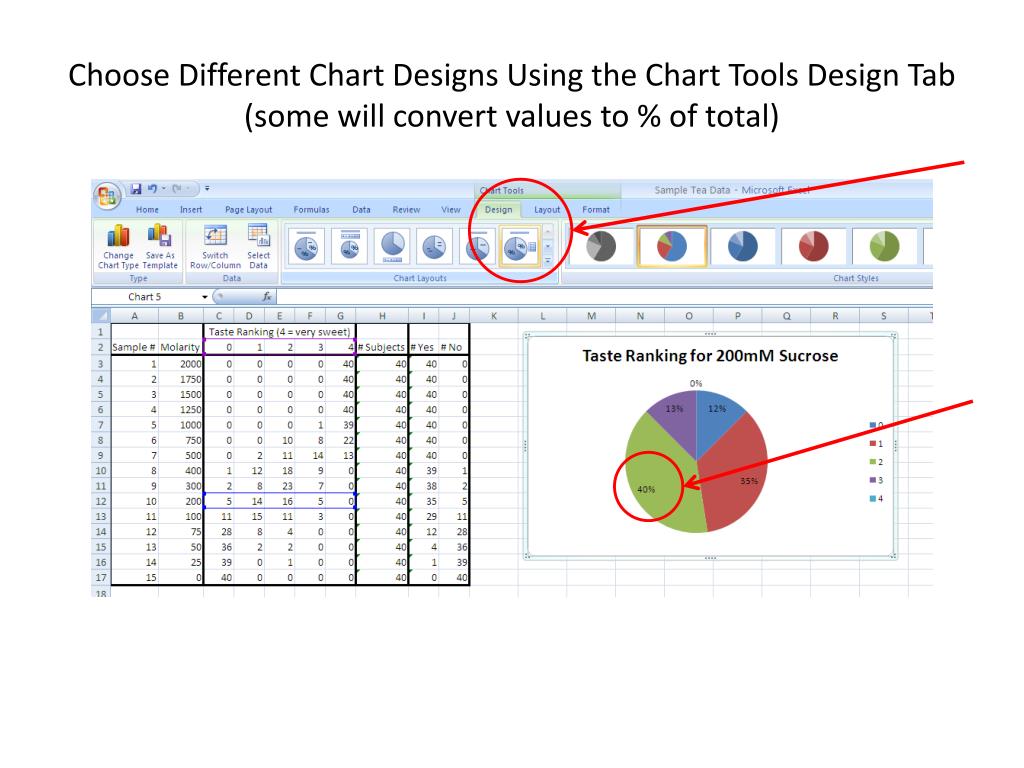Image resolution: width=1024 pixels, height=768 pixels.
Task: Apply the fifth chart layout thumbnail
Action: 477,246
